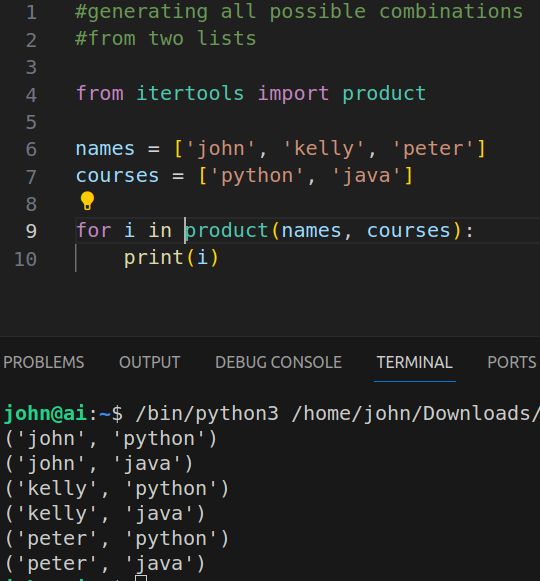540x581 pixels.
Task: Click the 'courses' variable on line 7
Action: [117, 176]
